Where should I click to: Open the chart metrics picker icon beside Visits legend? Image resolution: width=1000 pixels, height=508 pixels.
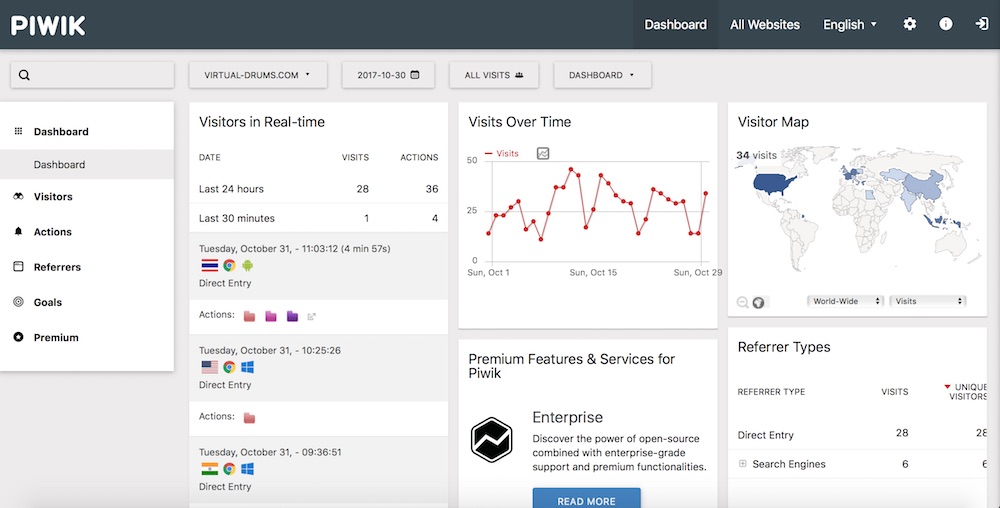543,153
